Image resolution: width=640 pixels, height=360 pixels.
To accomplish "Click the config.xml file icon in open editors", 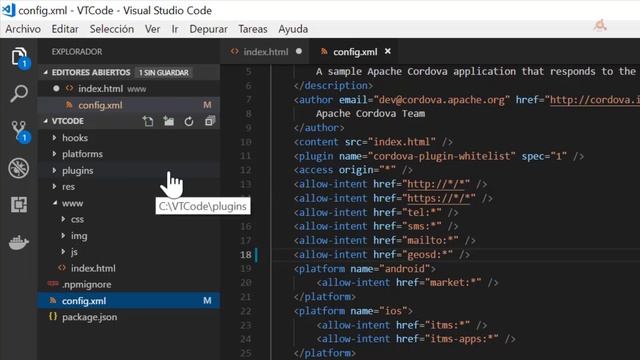I will [69, 105].
